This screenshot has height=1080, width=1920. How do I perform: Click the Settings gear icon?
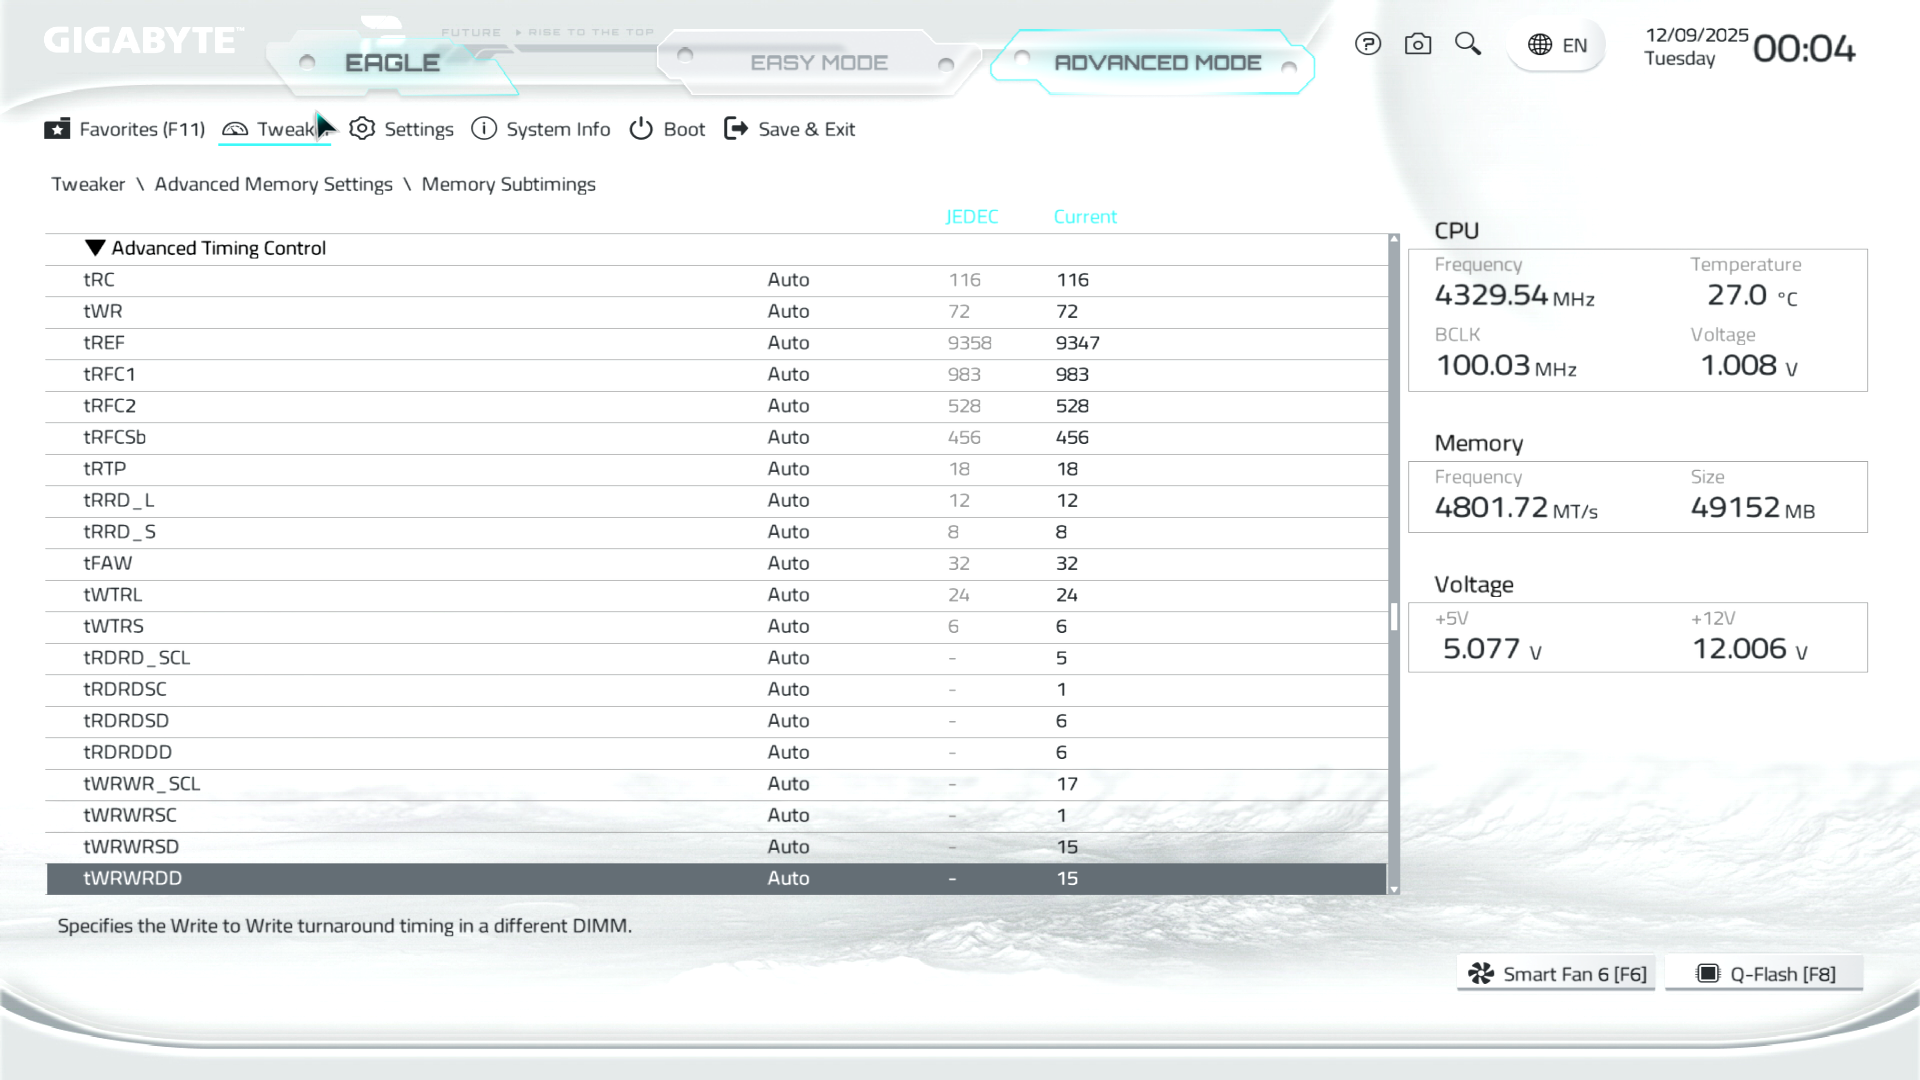tap(362, 129)
